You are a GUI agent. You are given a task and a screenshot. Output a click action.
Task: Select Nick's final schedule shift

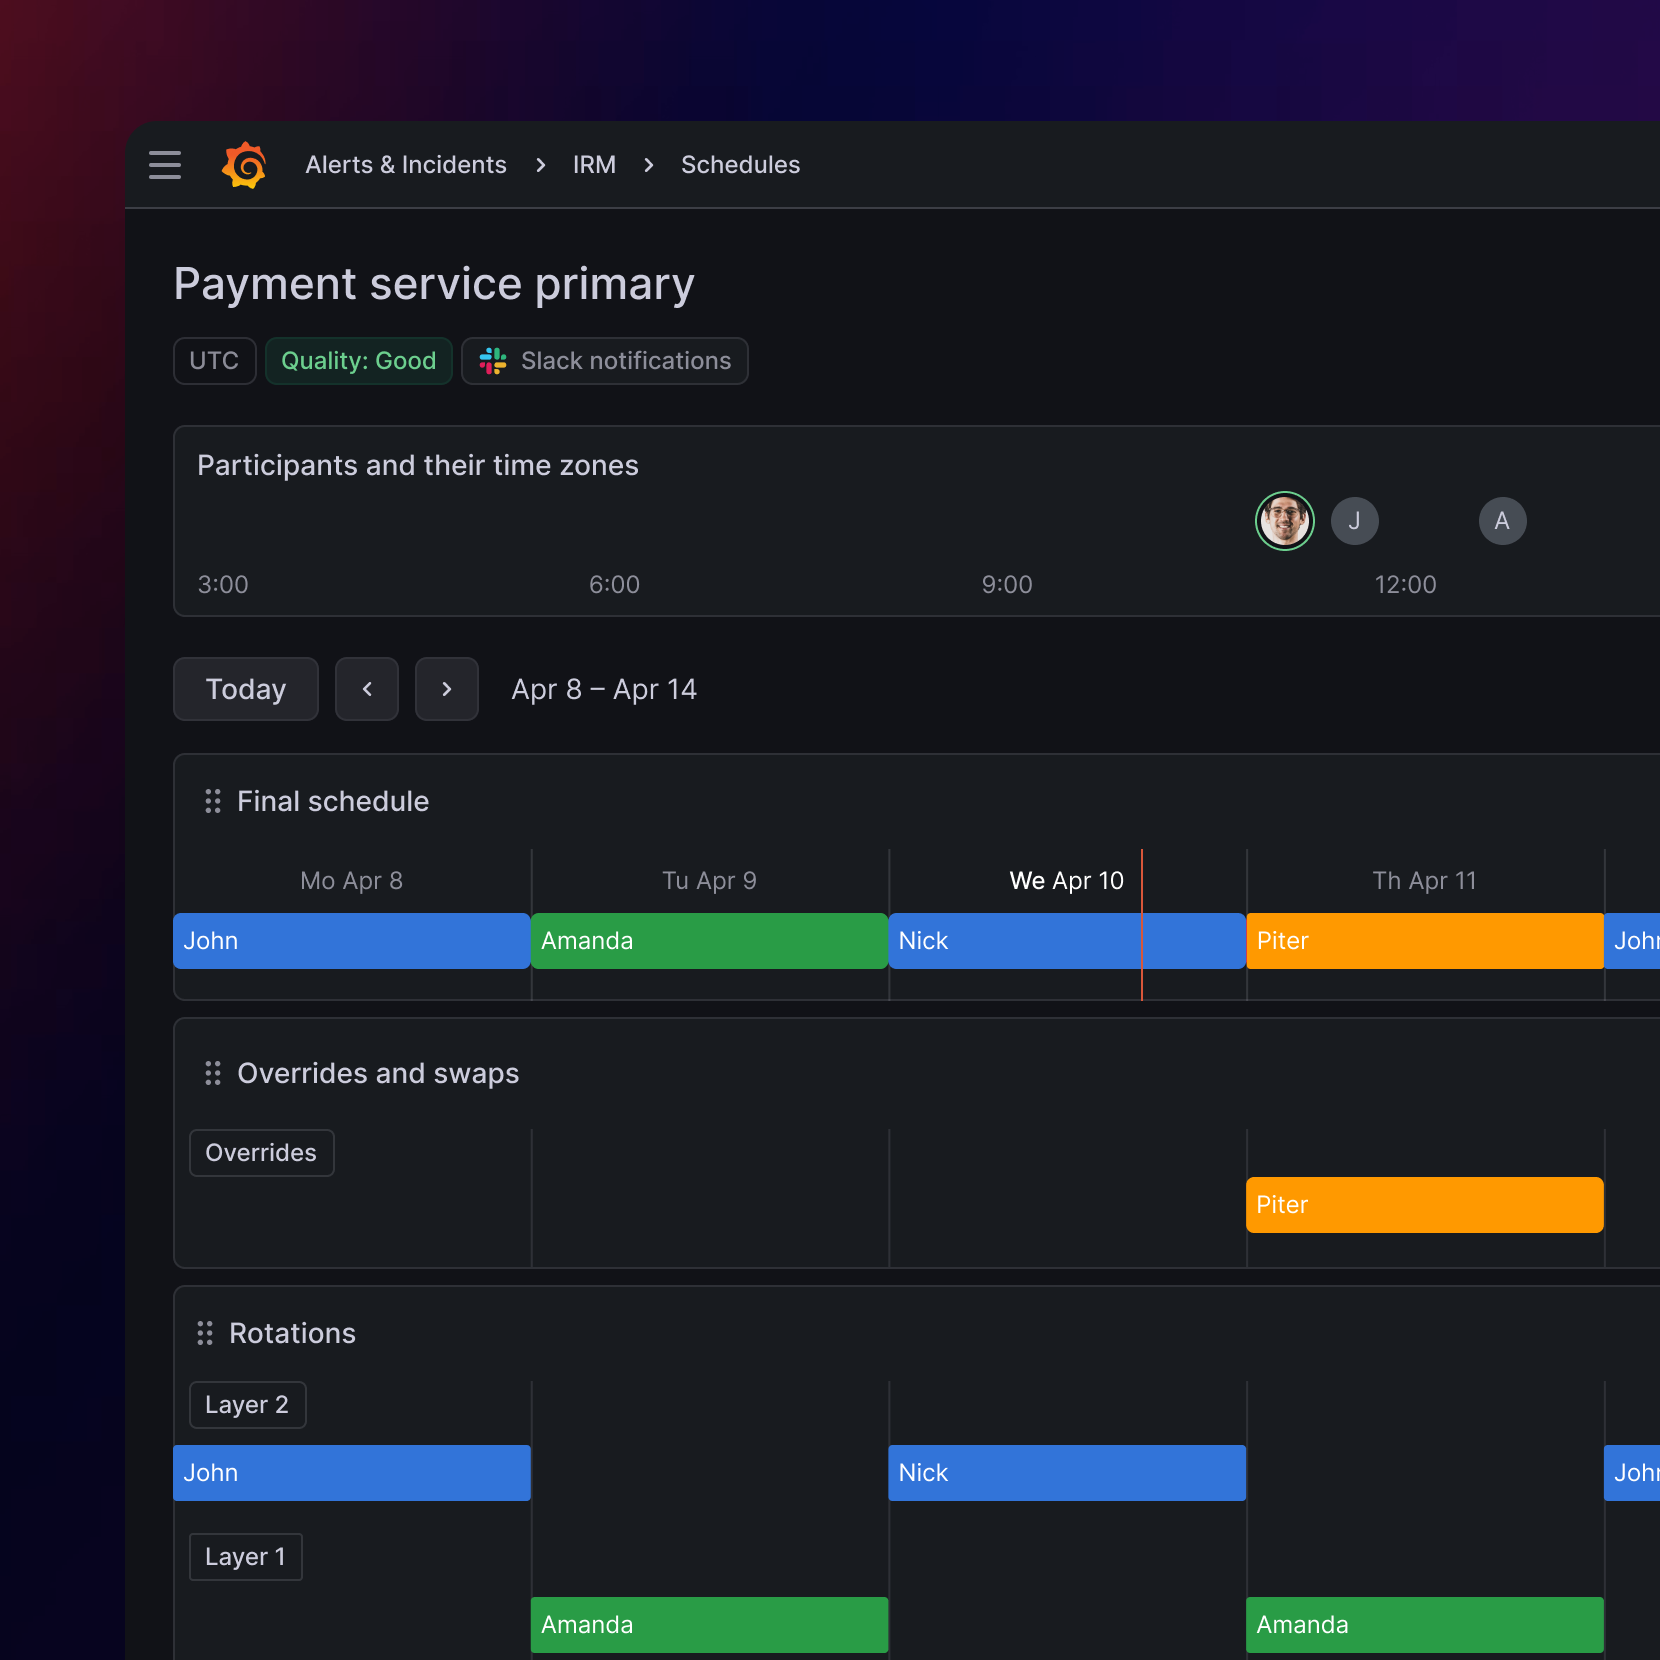pyautogui.click(x=1067, y=941)
